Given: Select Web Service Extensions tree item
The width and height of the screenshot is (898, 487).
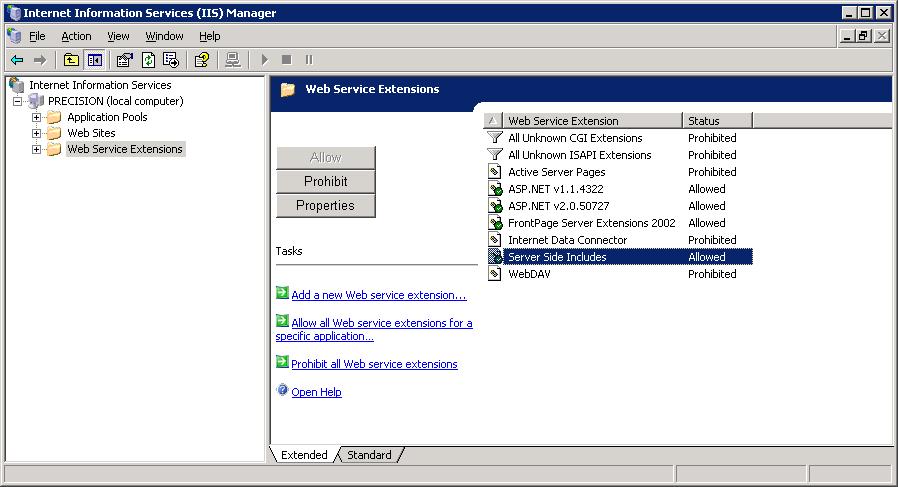Looking at the screenshot, I should 125,150.
